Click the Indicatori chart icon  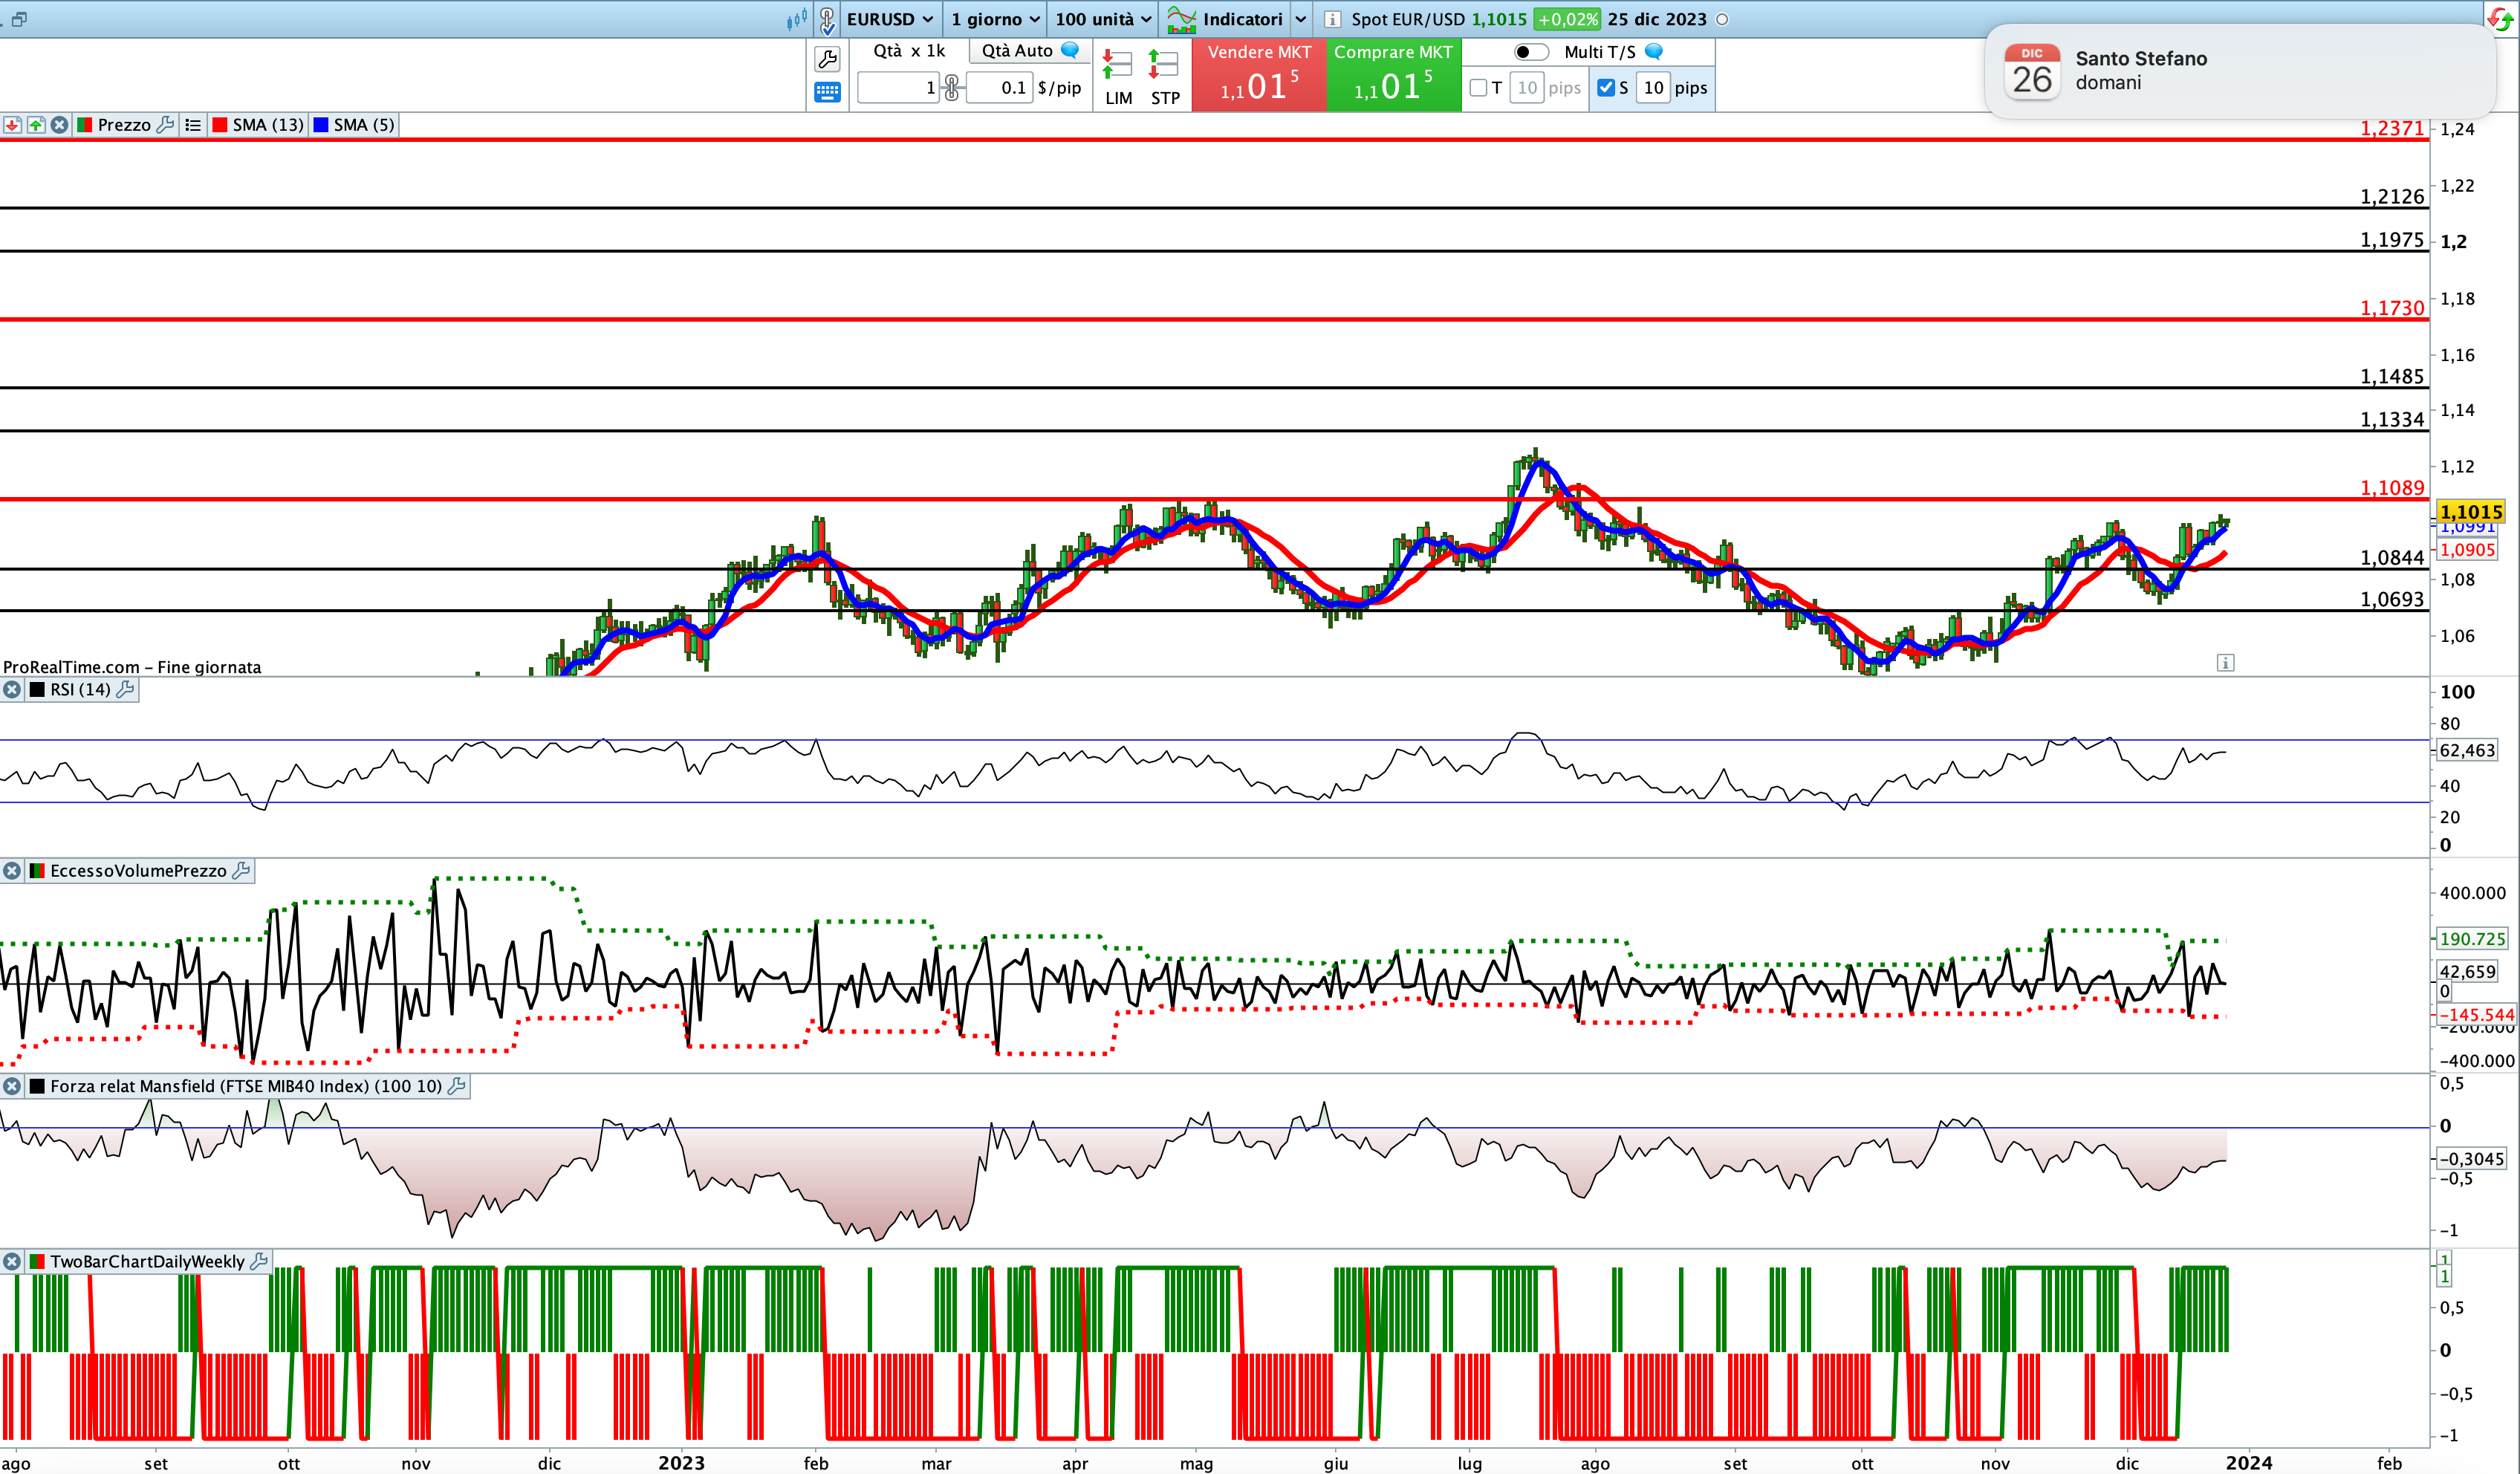pos(1182,19)
